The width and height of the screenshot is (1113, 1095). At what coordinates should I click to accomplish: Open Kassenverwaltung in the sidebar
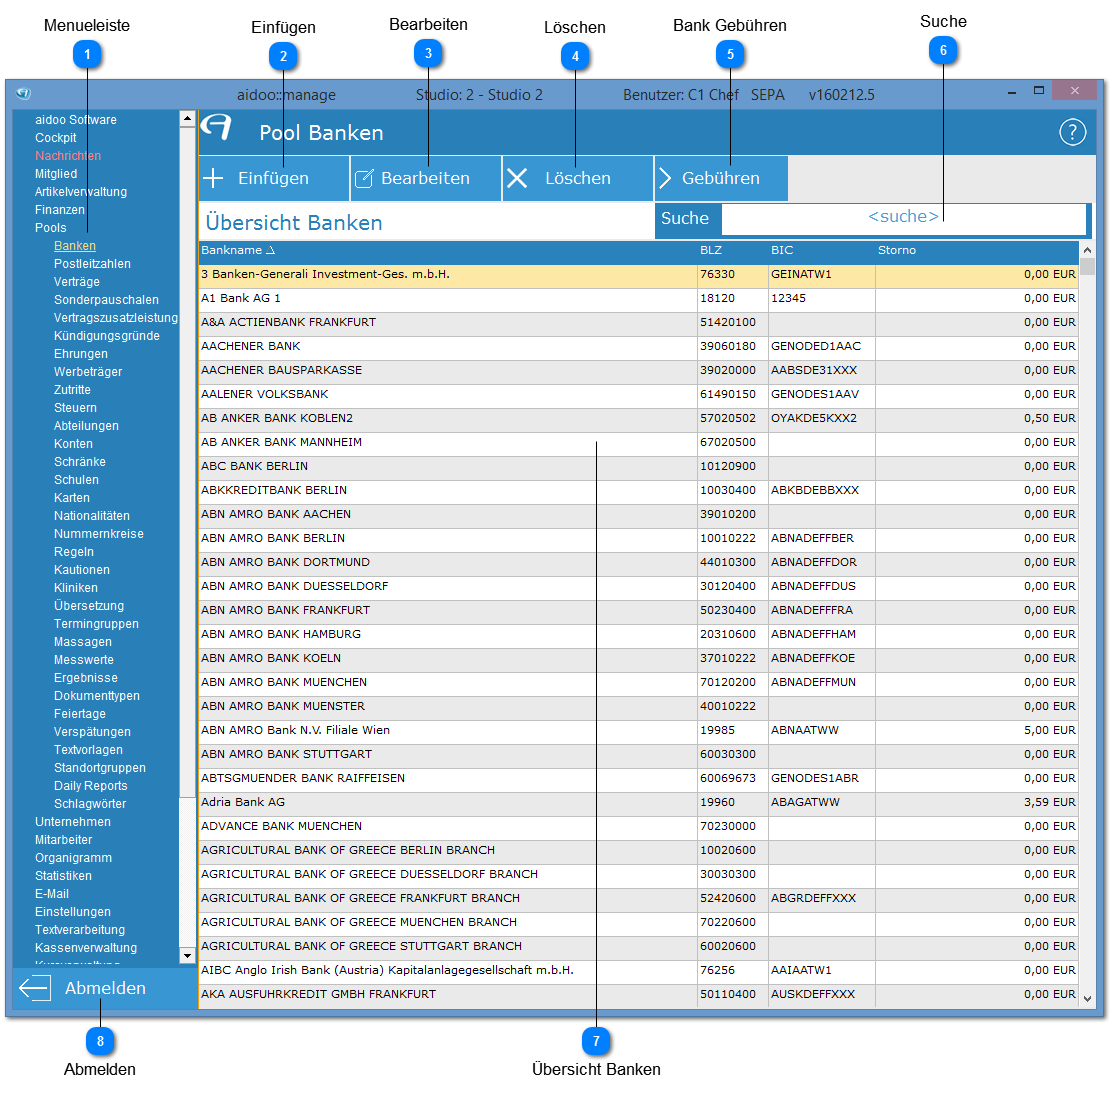(x=86, y=948)
